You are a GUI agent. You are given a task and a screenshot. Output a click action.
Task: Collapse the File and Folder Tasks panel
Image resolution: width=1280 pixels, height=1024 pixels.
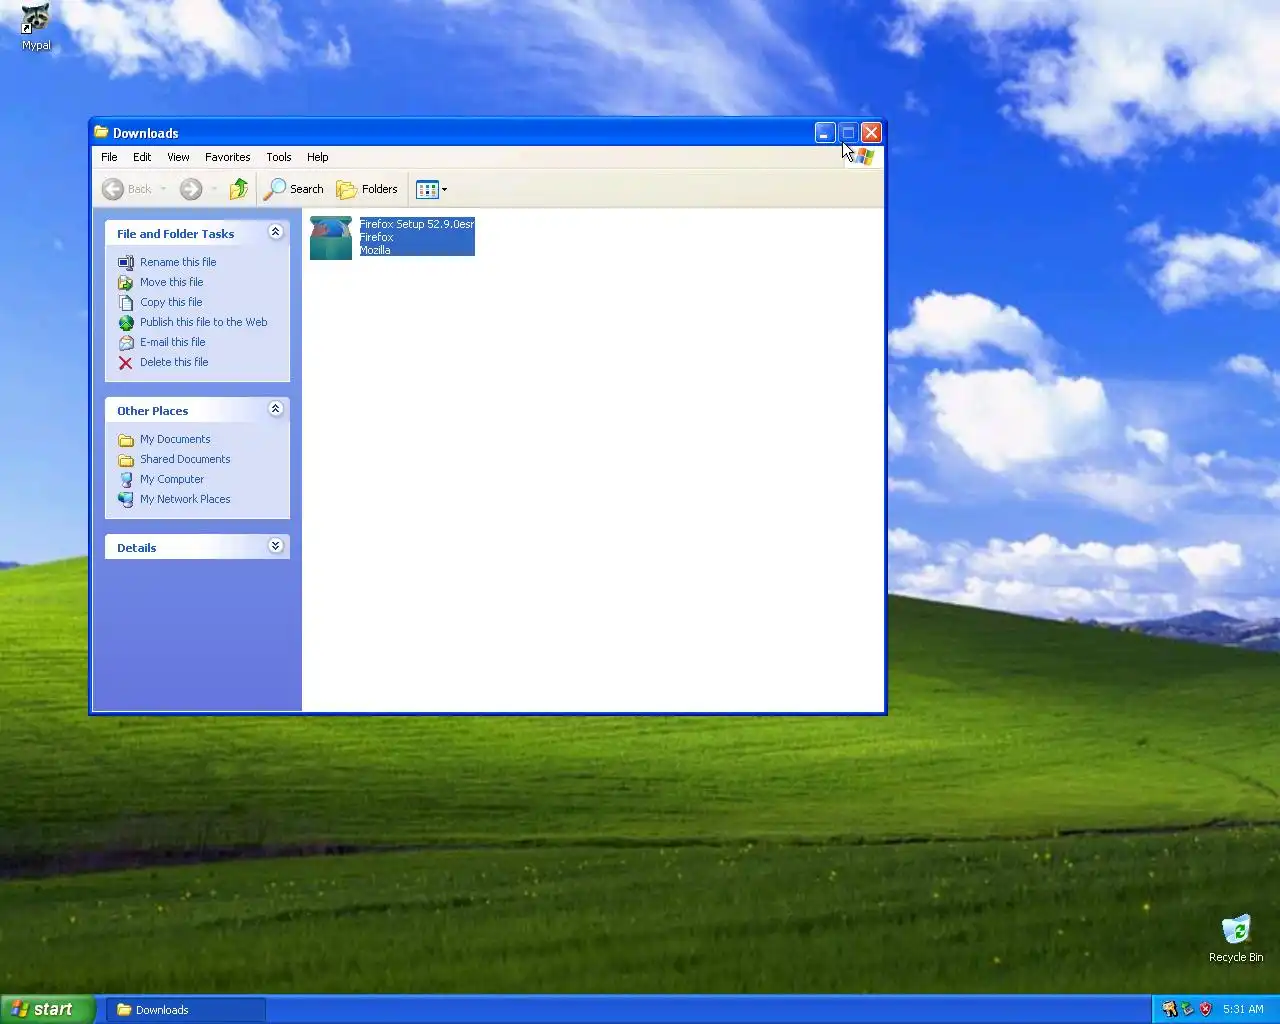[x=276, y=232]
